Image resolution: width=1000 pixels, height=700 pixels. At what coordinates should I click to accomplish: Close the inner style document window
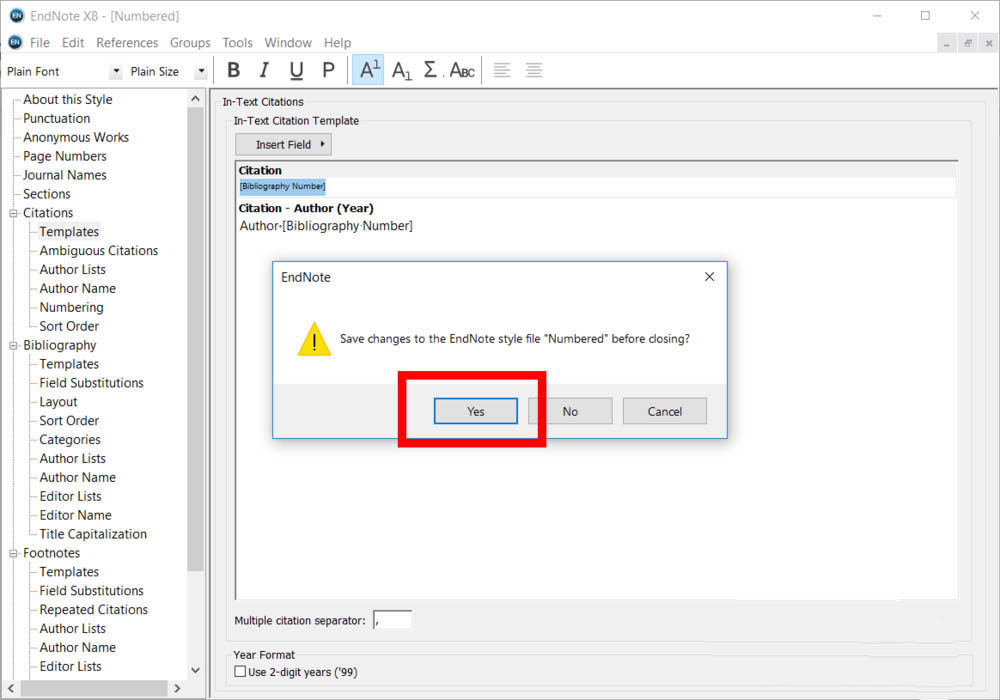click(x=989, y=43)
